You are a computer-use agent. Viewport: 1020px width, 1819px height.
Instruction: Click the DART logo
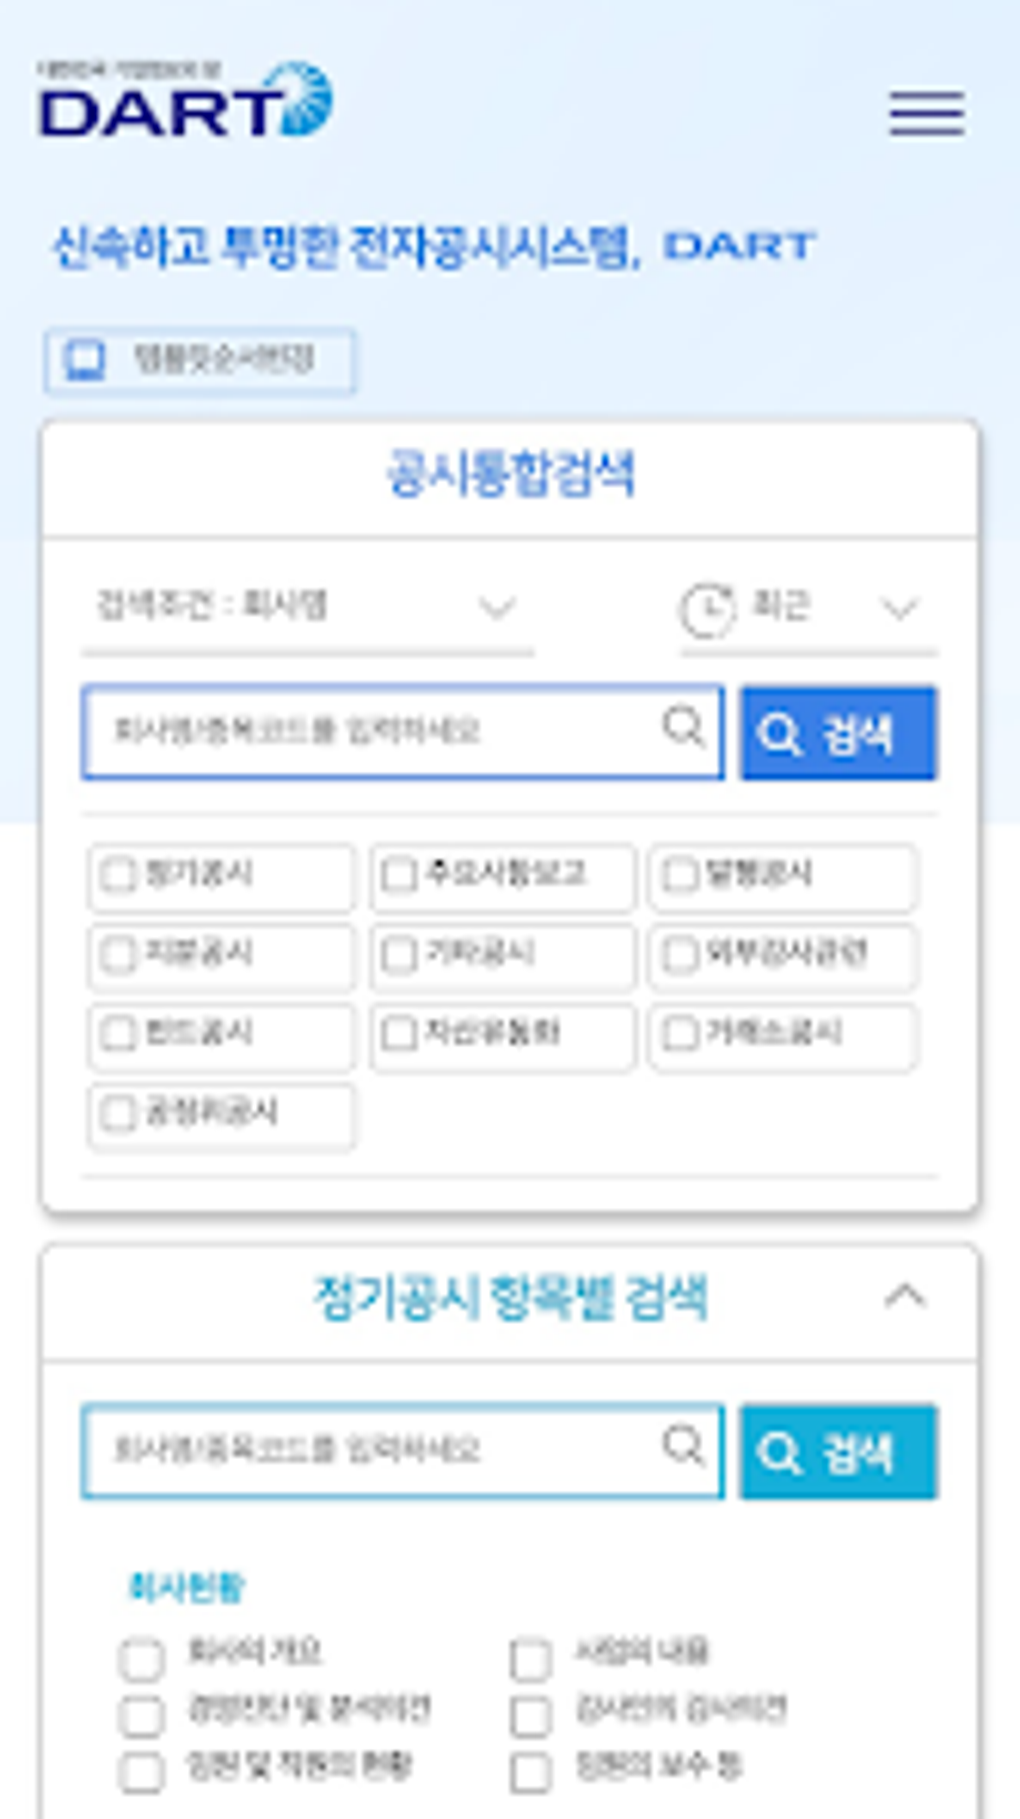185,98
